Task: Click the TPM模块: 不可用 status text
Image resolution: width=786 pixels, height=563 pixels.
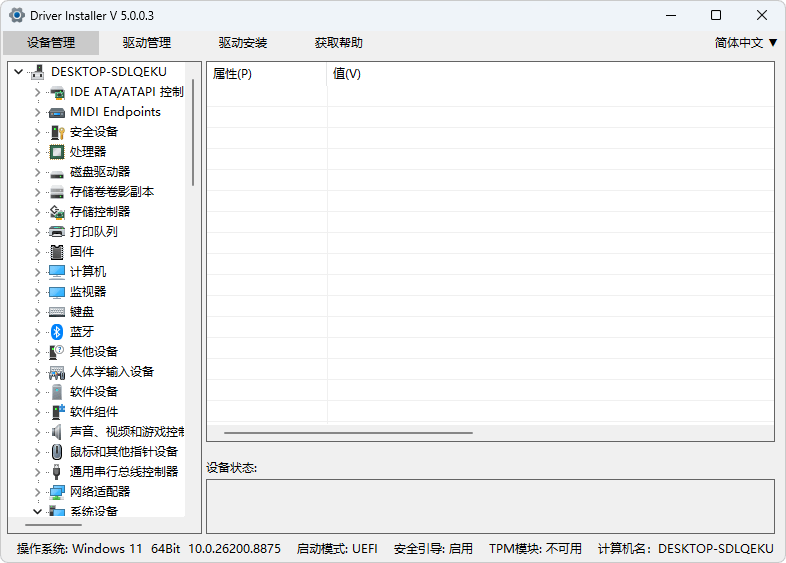Action: 535,549
